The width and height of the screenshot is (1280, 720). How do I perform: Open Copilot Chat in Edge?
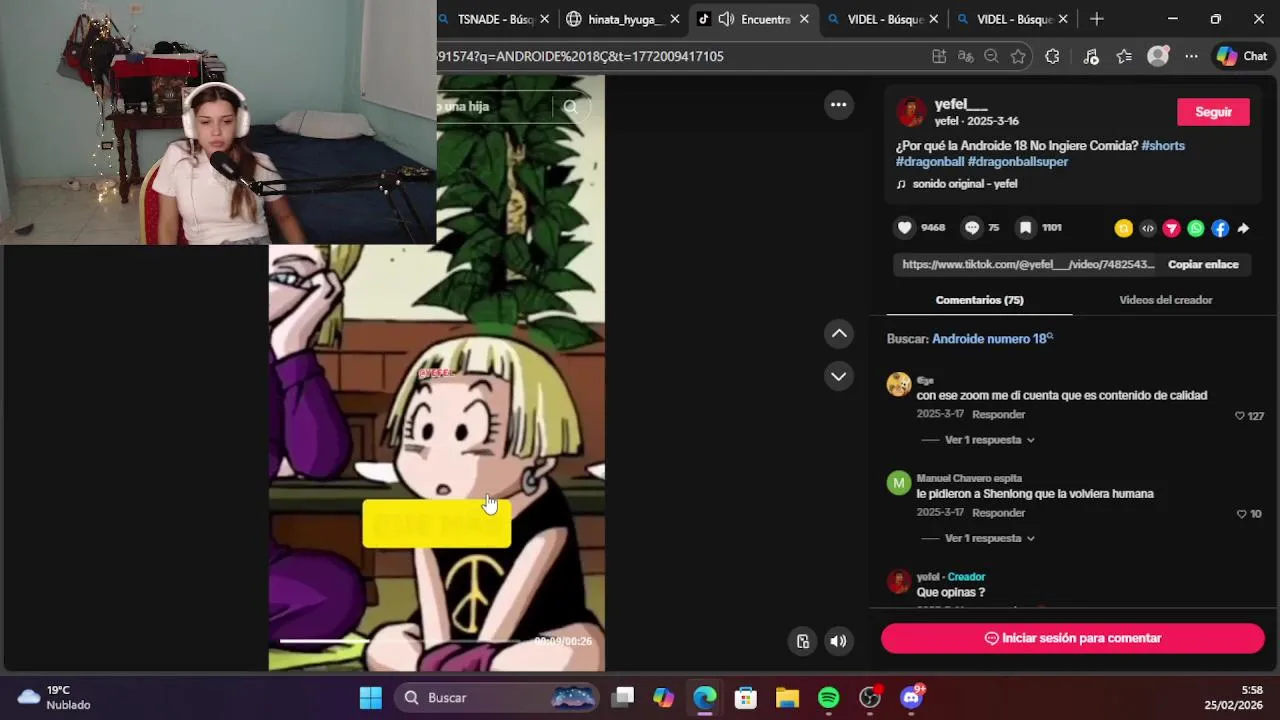[x=1242, y=57]
